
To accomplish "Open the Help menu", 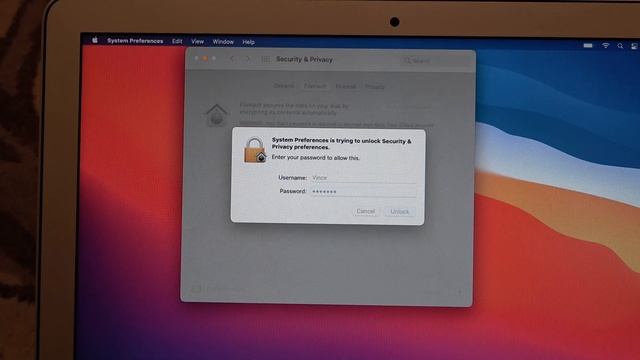I will (x=248, y=42).
